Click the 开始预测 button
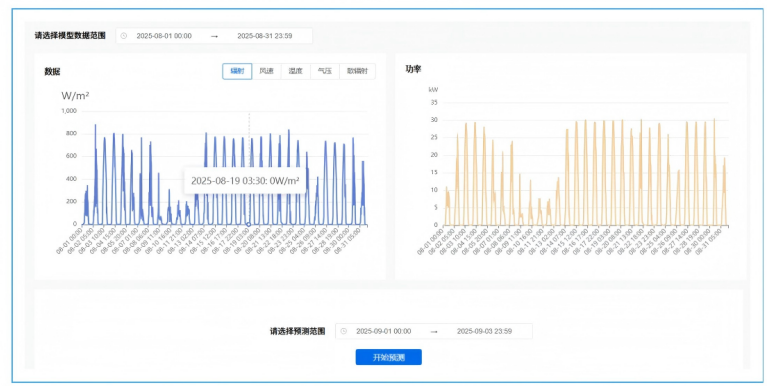 (388, 357)
